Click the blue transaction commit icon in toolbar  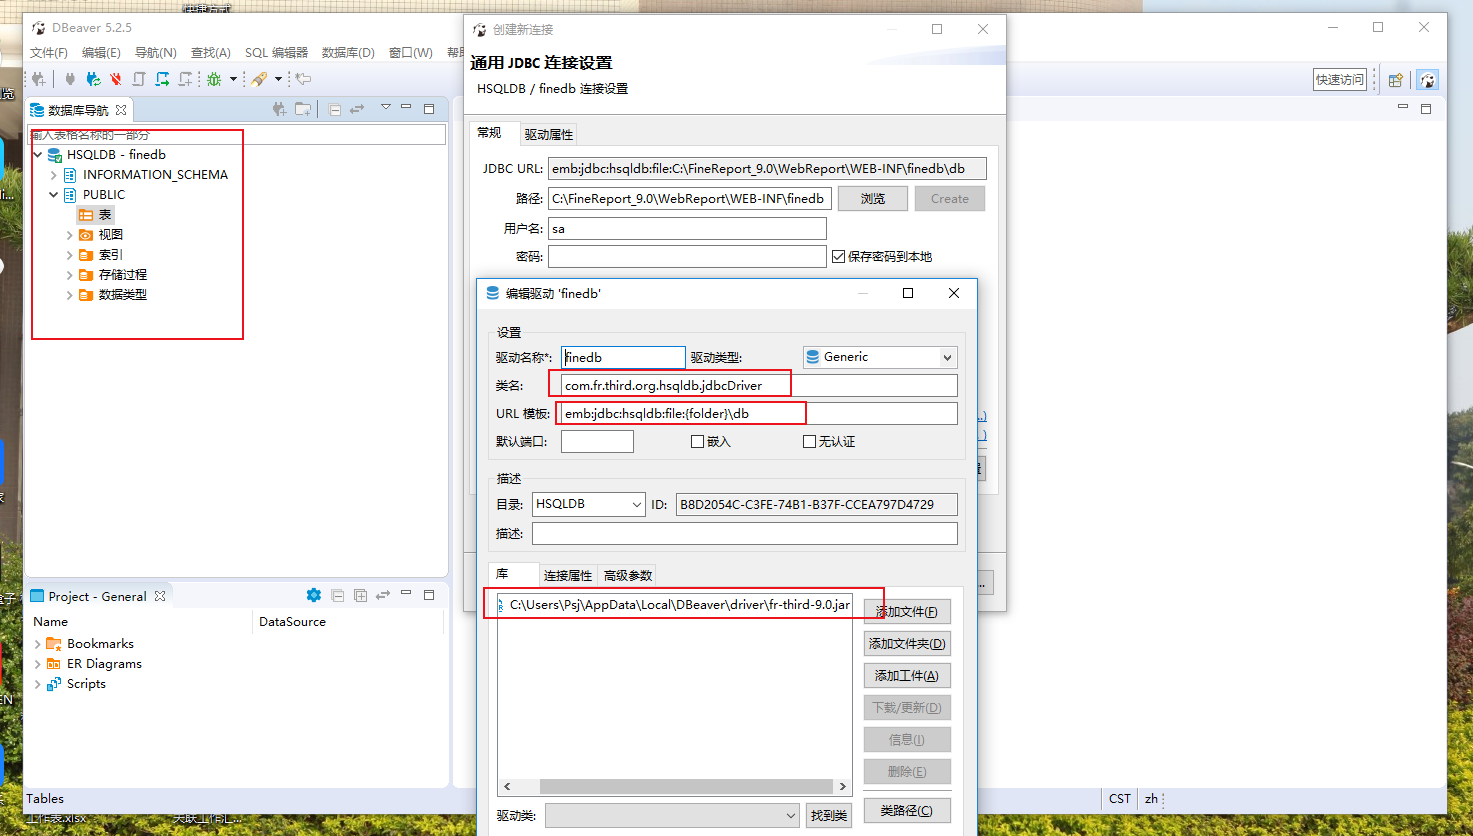162,79
